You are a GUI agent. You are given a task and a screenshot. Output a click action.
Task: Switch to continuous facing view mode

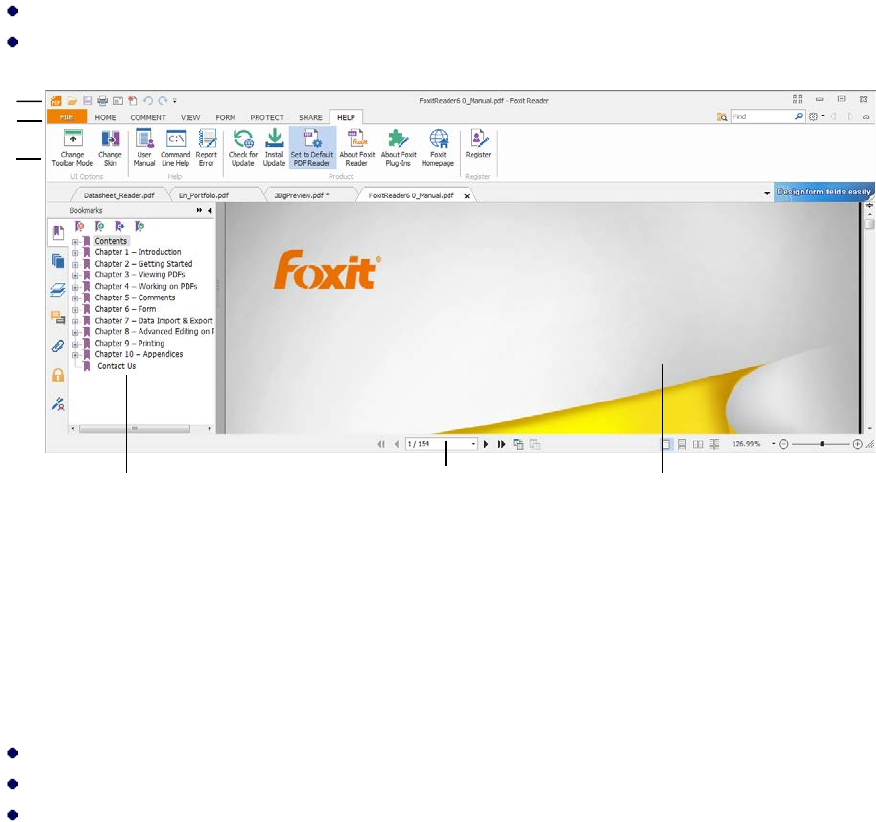[715, 444]
